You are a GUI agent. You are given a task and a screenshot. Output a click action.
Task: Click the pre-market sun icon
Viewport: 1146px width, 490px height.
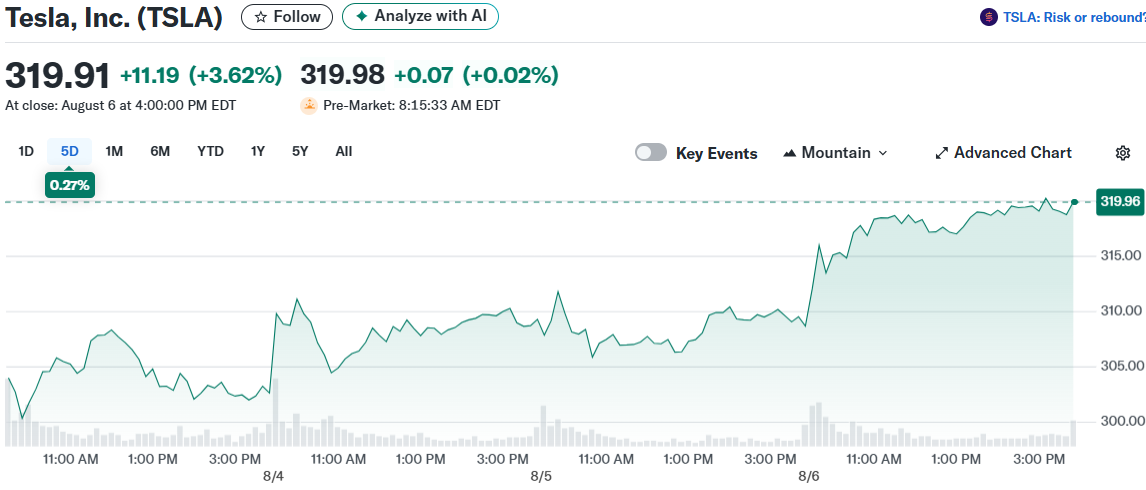click(x=309, y=105)
